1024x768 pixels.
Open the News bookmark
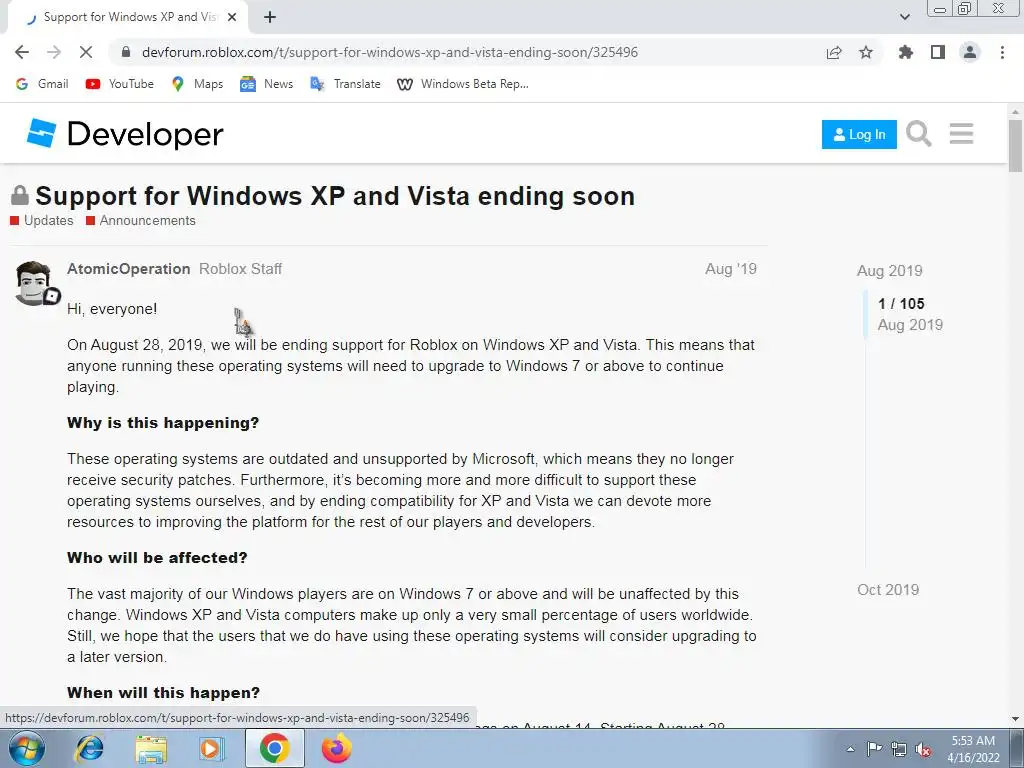click(x=266, y=84)
